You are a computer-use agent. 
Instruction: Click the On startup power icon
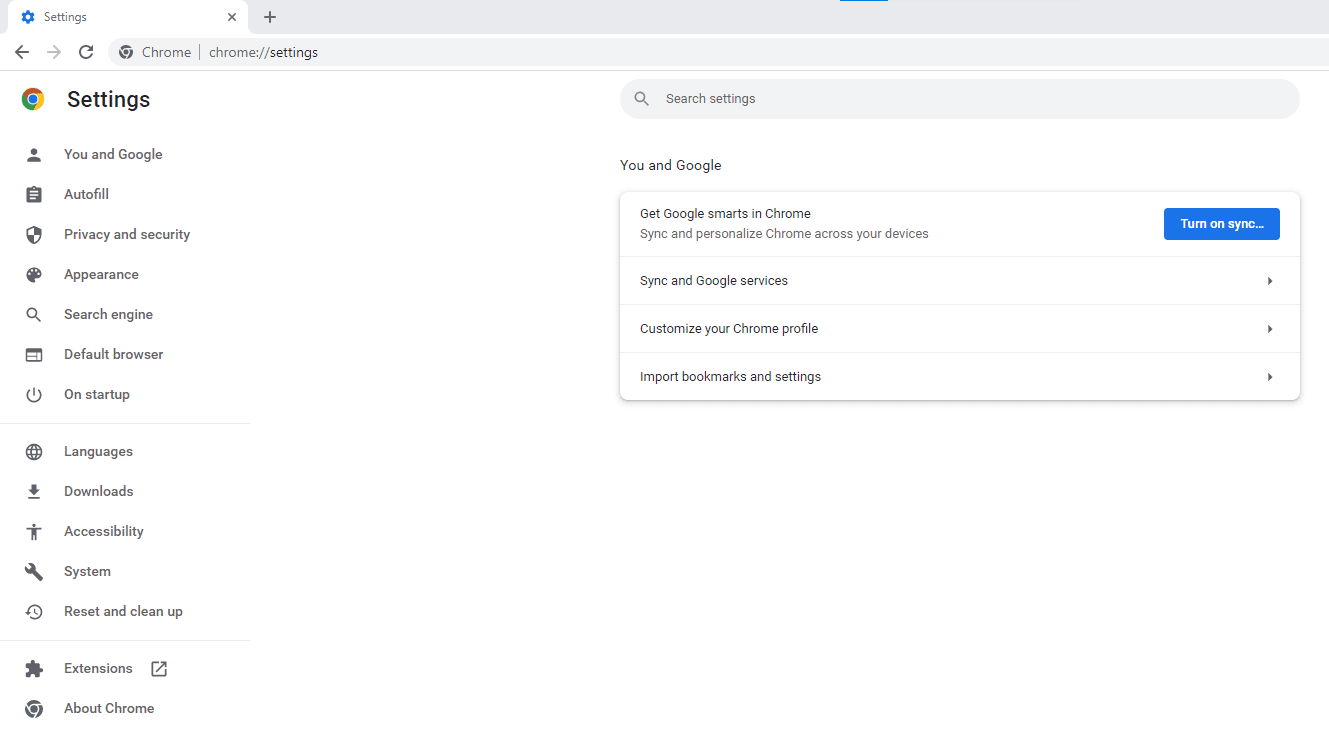(34, 395)
